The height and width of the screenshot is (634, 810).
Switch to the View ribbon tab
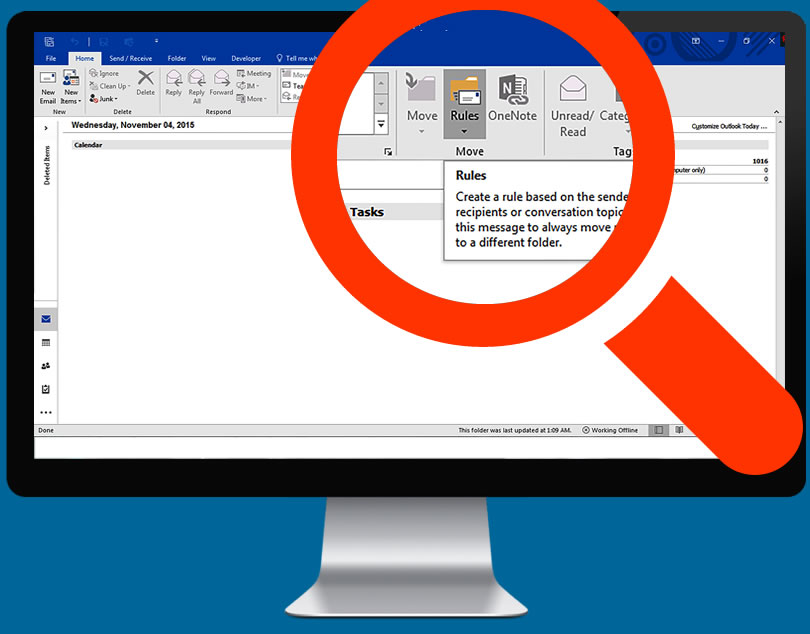point(208,59)
